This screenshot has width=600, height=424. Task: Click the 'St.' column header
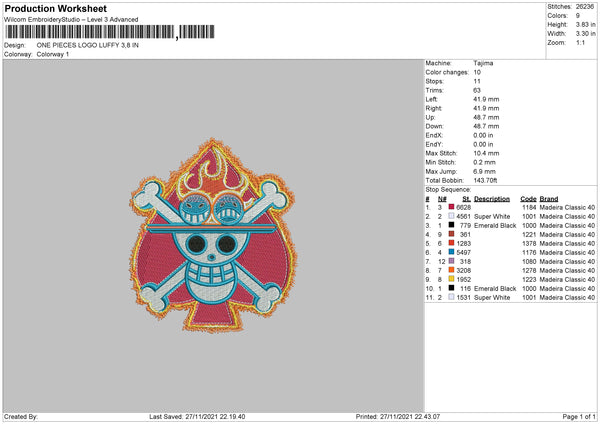[466, 199]
